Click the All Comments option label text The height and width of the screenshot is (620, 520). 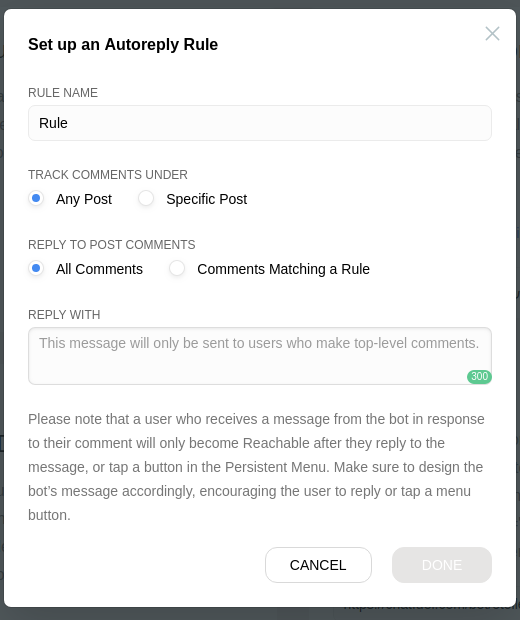[x=99, y=269]
